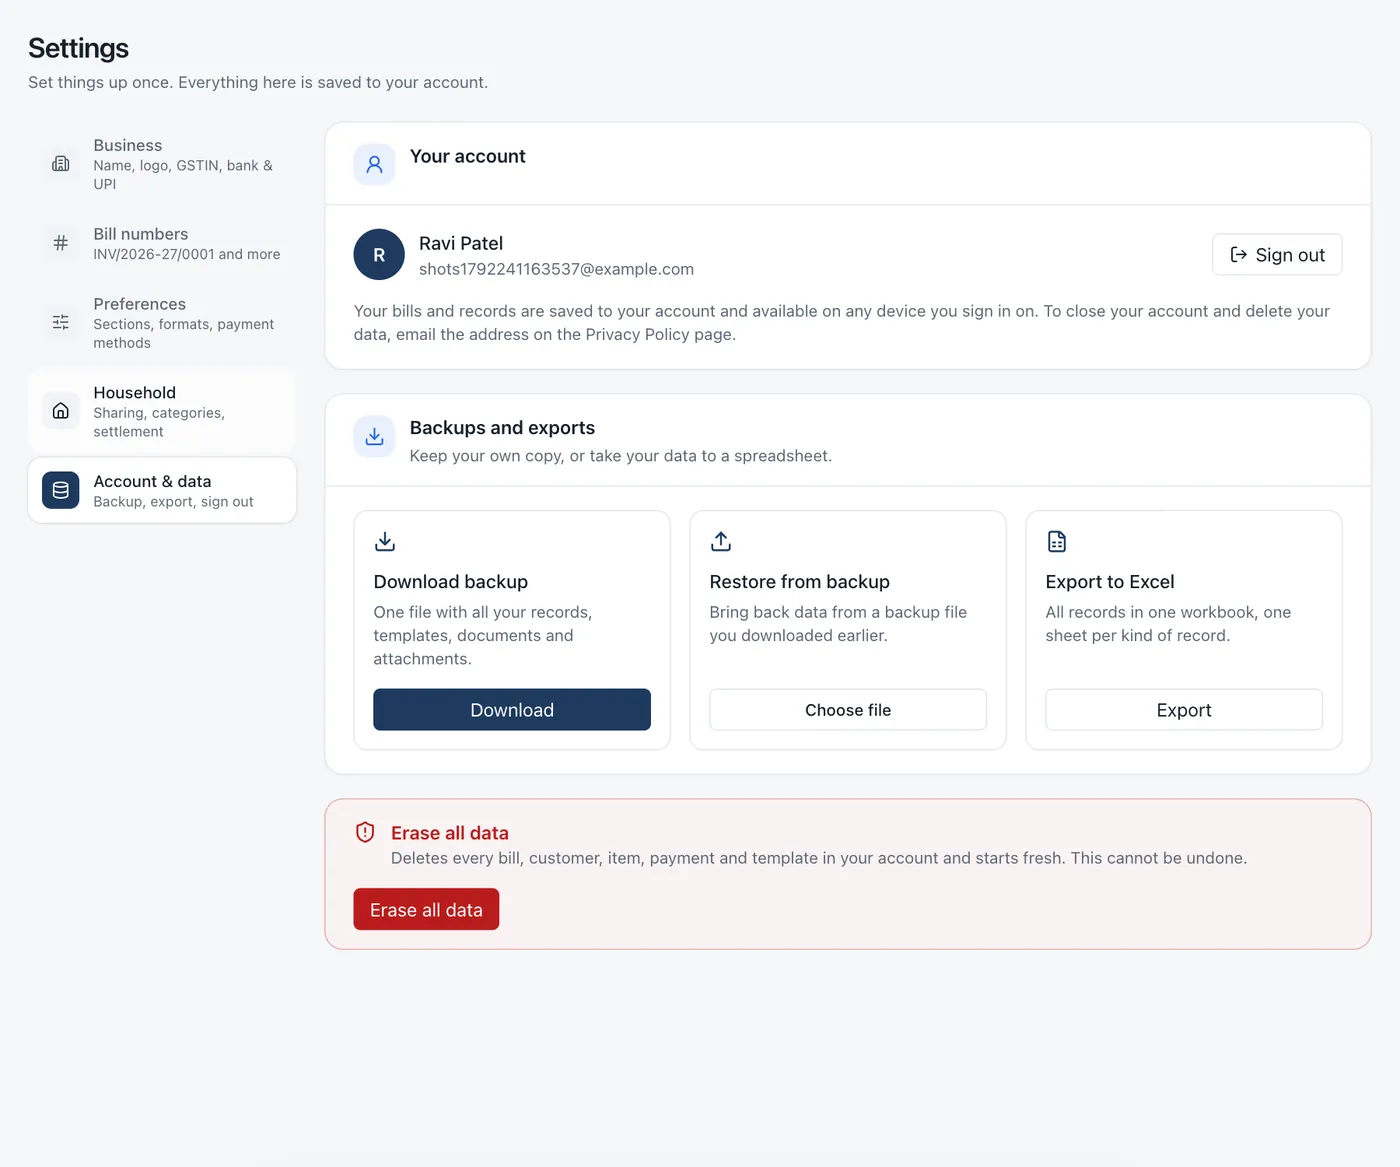Click "Backup, export, sign out" sidebar subtitle
The height and width of the screenshot is (1167, 1400).
tap(173, 502)
